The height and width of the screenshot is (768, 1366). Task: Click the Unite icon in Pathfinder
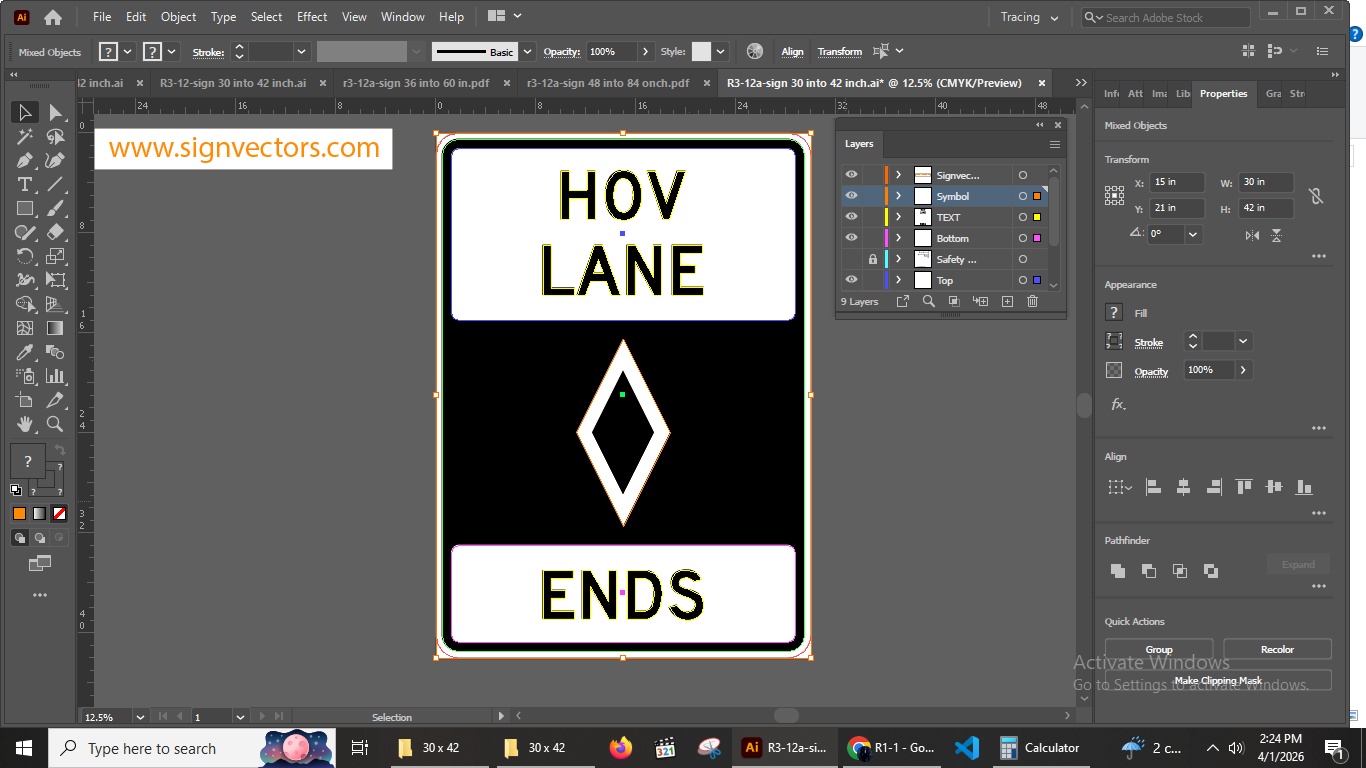click(1118, 570)
